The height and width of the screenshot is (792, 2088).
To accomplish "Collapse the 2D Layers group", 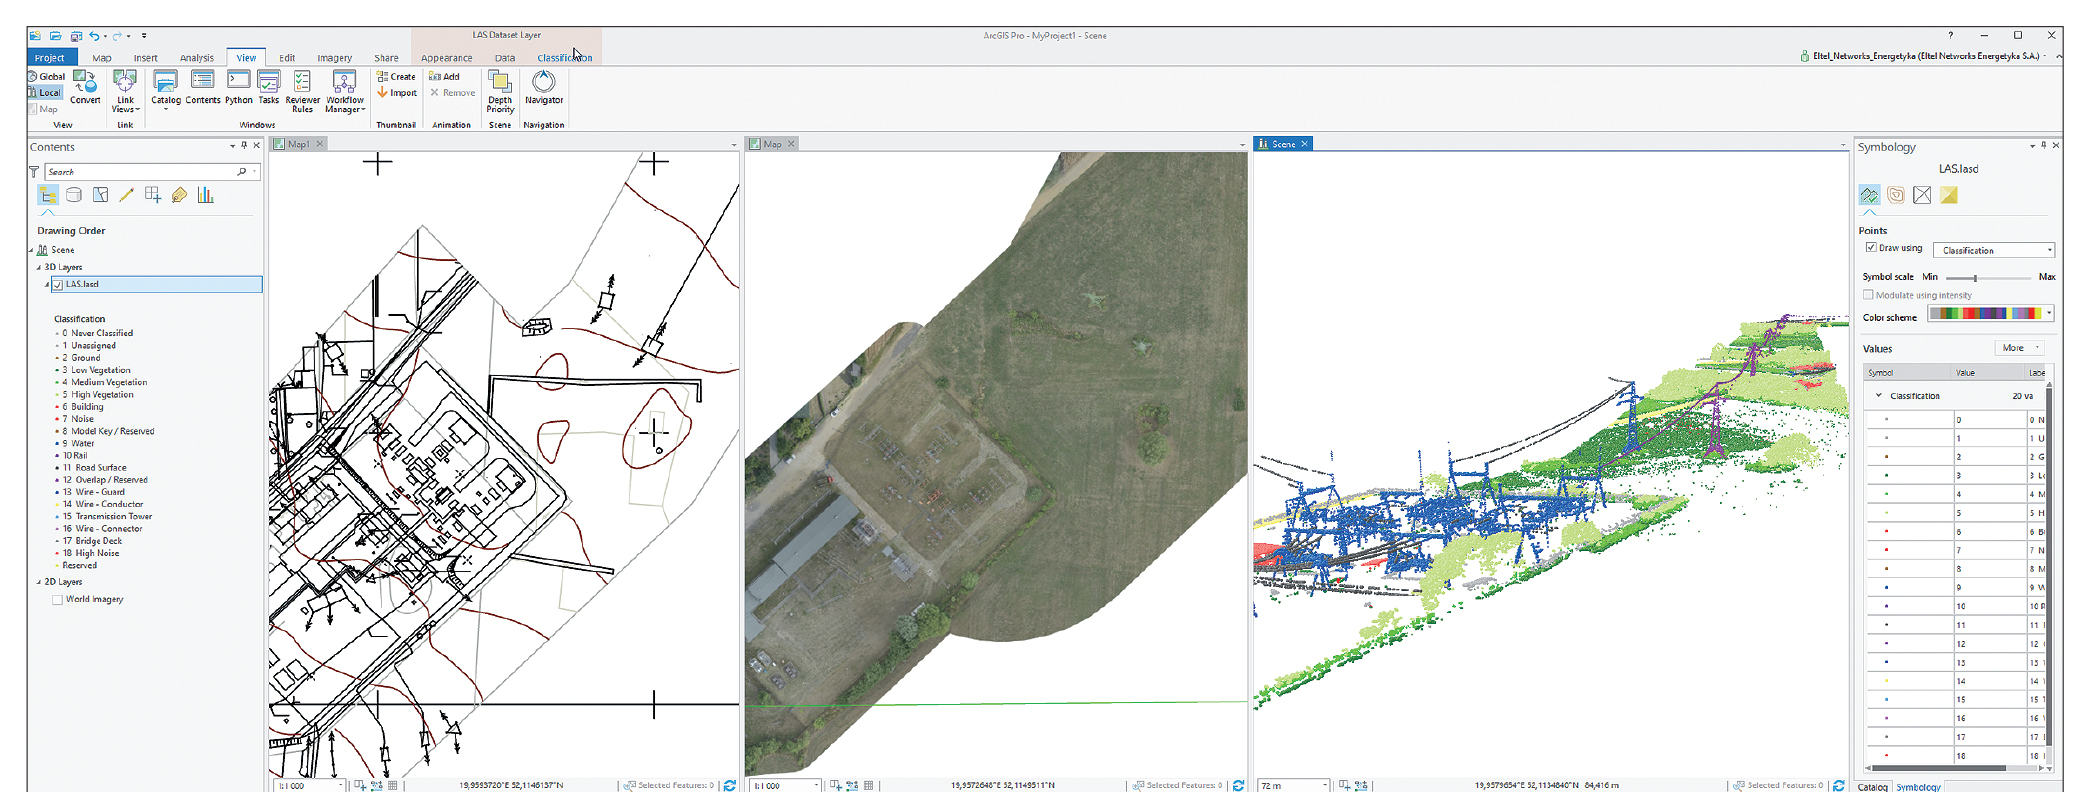I will click(x=39, y=582).
